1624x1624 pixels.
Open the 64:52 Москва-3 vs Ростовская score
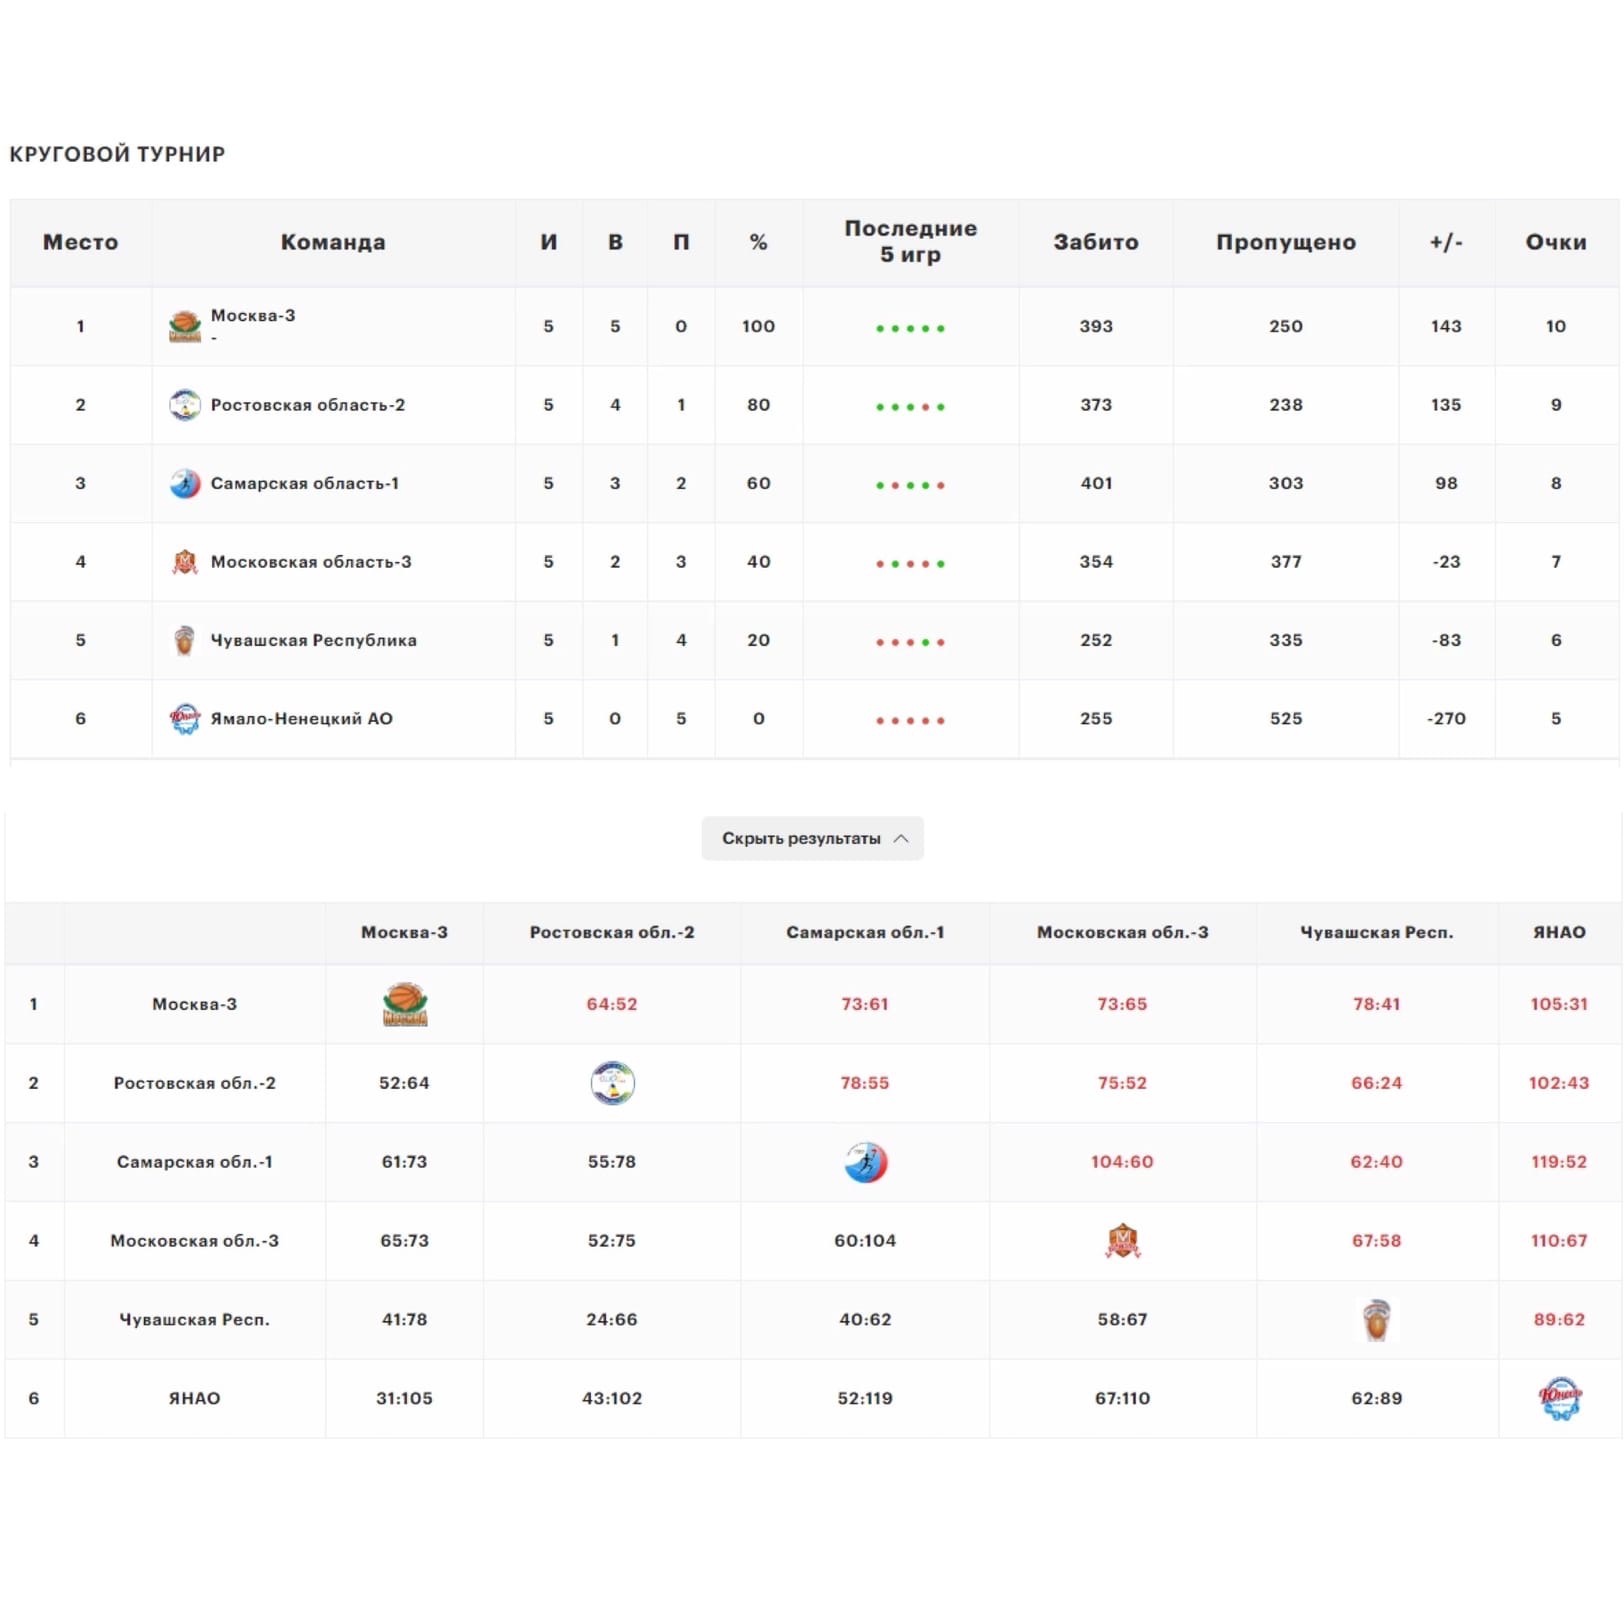click(x=611, y=1004)
